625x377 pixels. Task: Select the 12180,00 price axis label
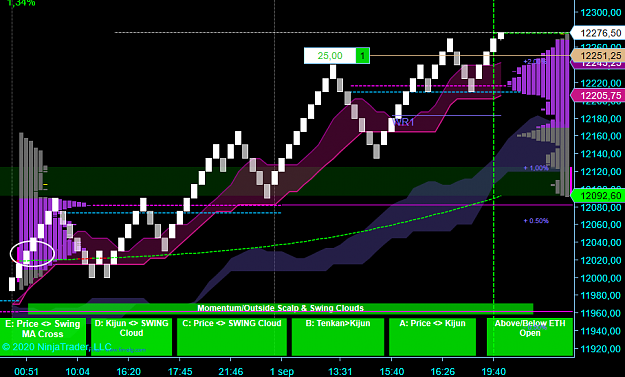tap(601, 119)
